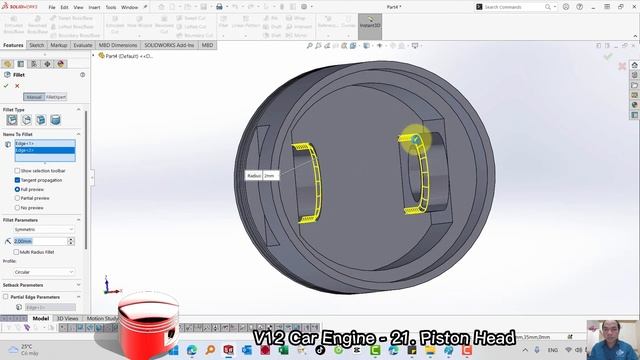Select Full Round Fillet type icon
The width and height of the screenshot is (640, 360).
(x=55, y=120)
